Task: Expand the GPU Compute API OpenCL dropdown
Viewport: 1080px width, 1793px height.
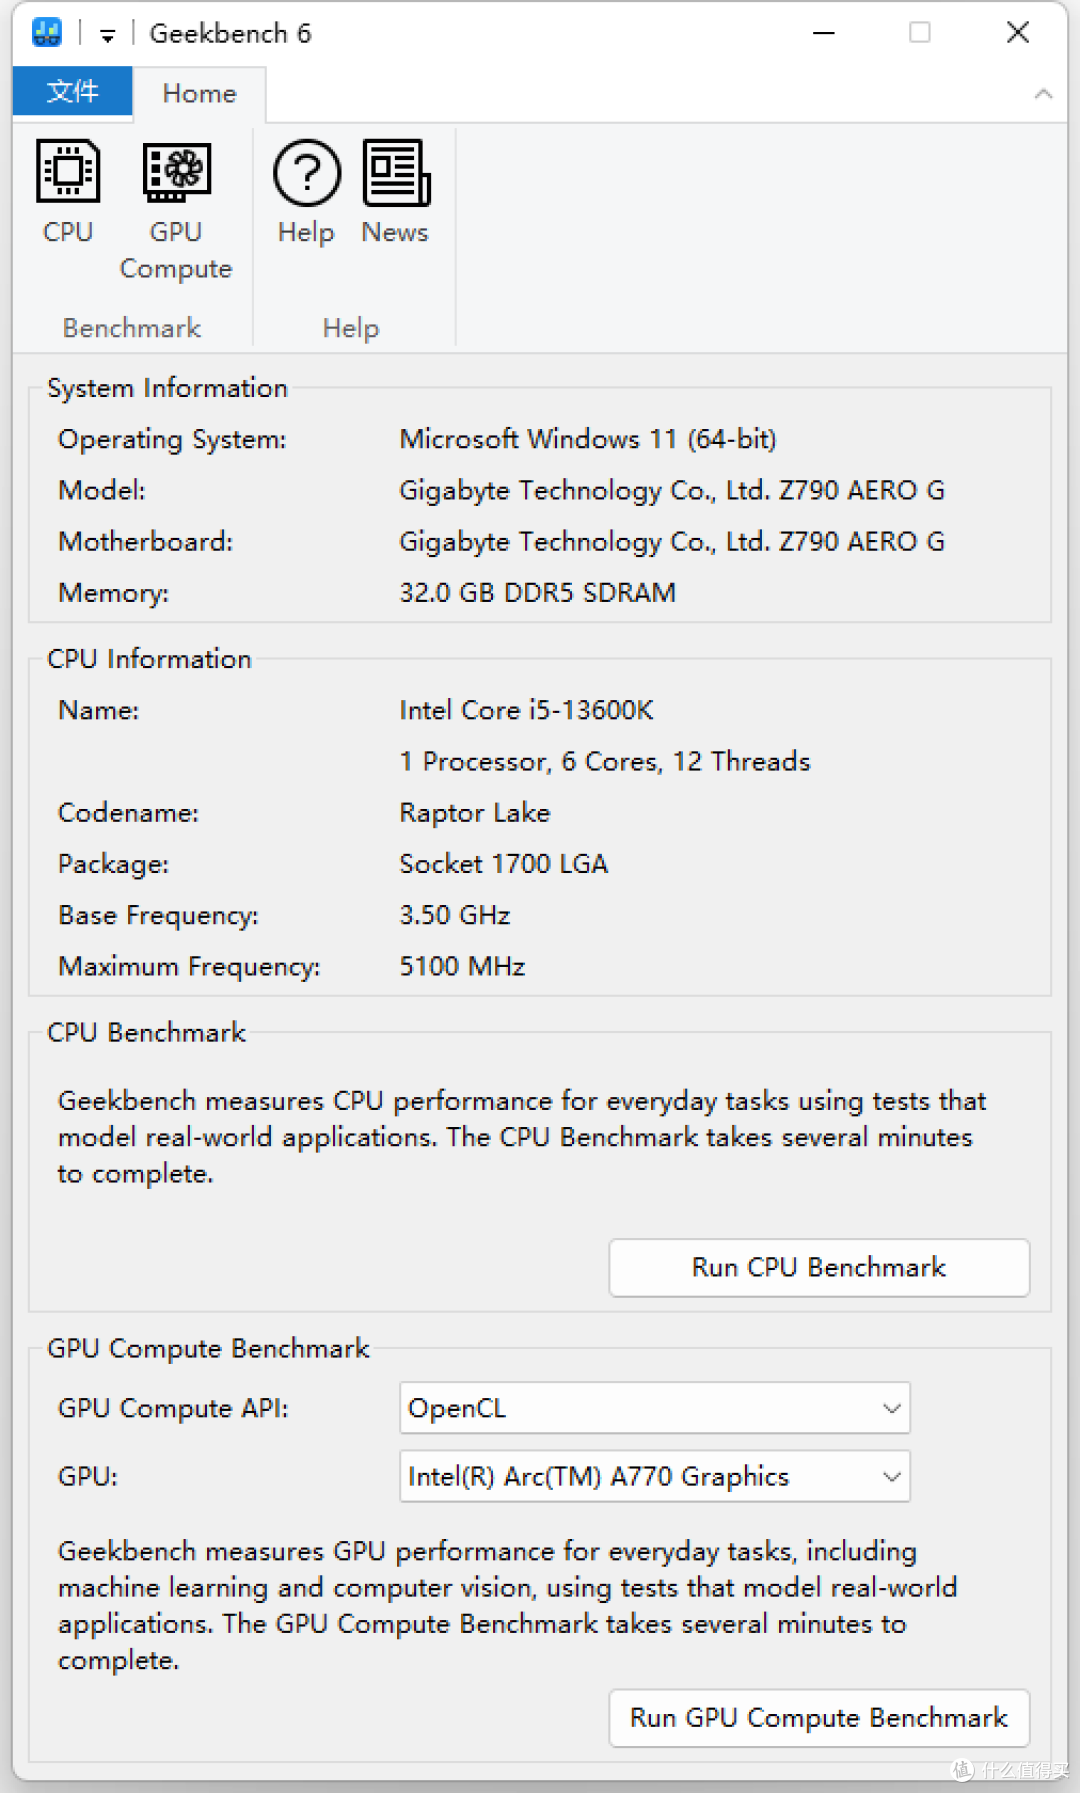Action: [655, 1408]
